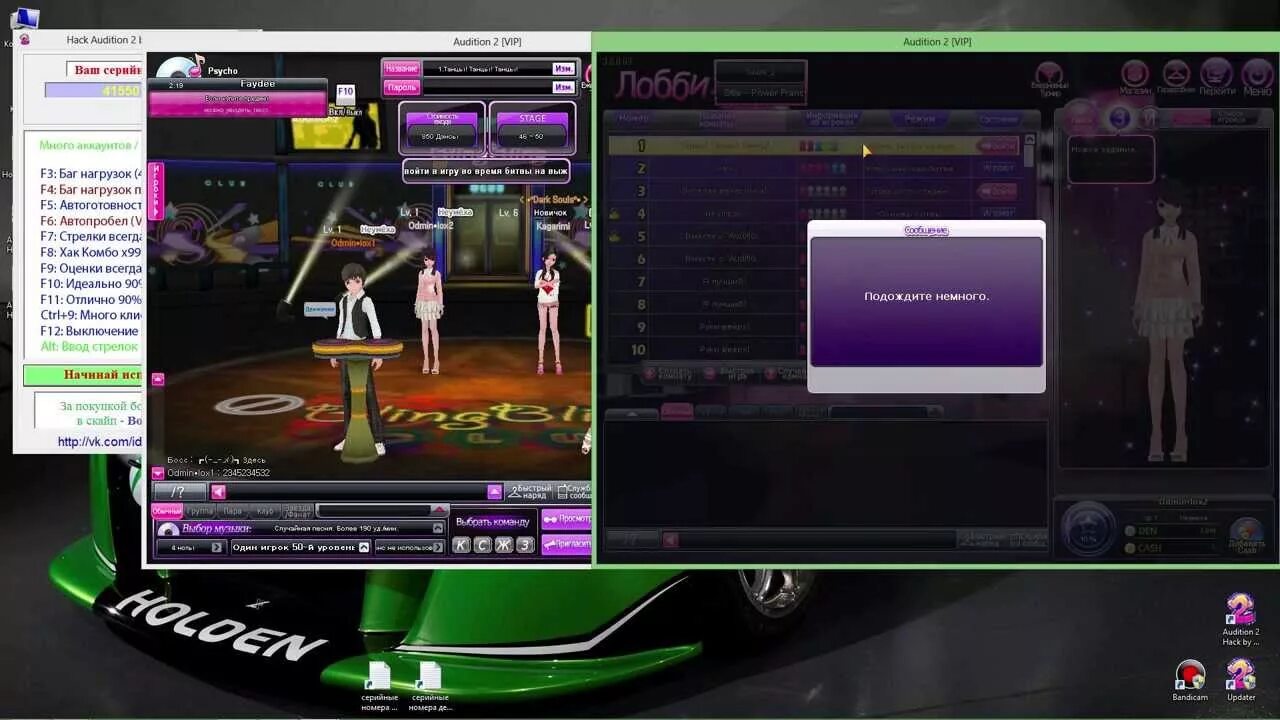The width and height of the screenshot is (1280, 720).
Task: Switch to Клуб chat tab
Action: coord(265,511)
